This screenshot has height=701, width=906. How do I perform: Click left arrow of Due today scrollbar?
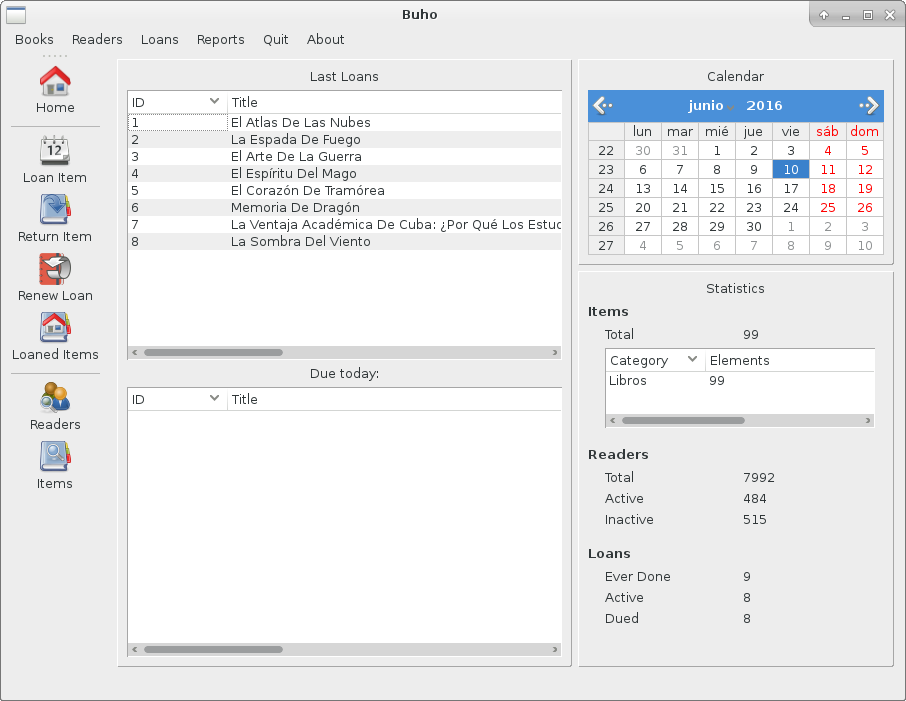(x=135, y=650)
